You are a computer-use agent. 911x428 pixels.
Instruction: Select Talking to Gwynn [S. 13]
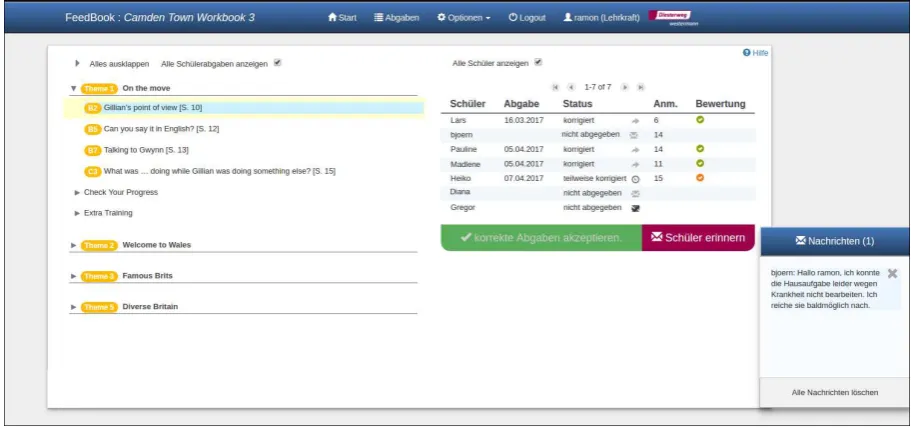click(146, 150)
